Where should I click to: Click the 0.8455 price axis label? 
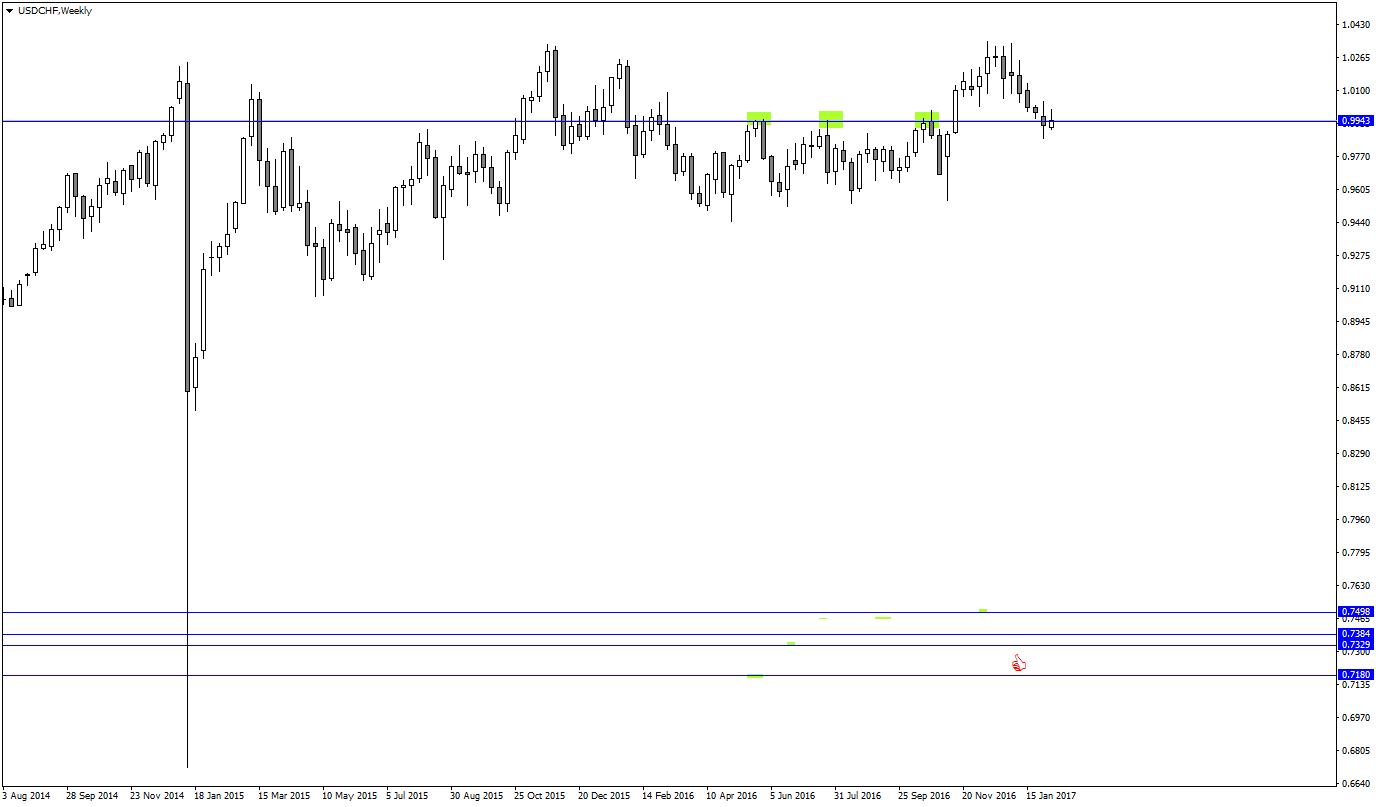pyautogui.click(x=1357, y=420)
